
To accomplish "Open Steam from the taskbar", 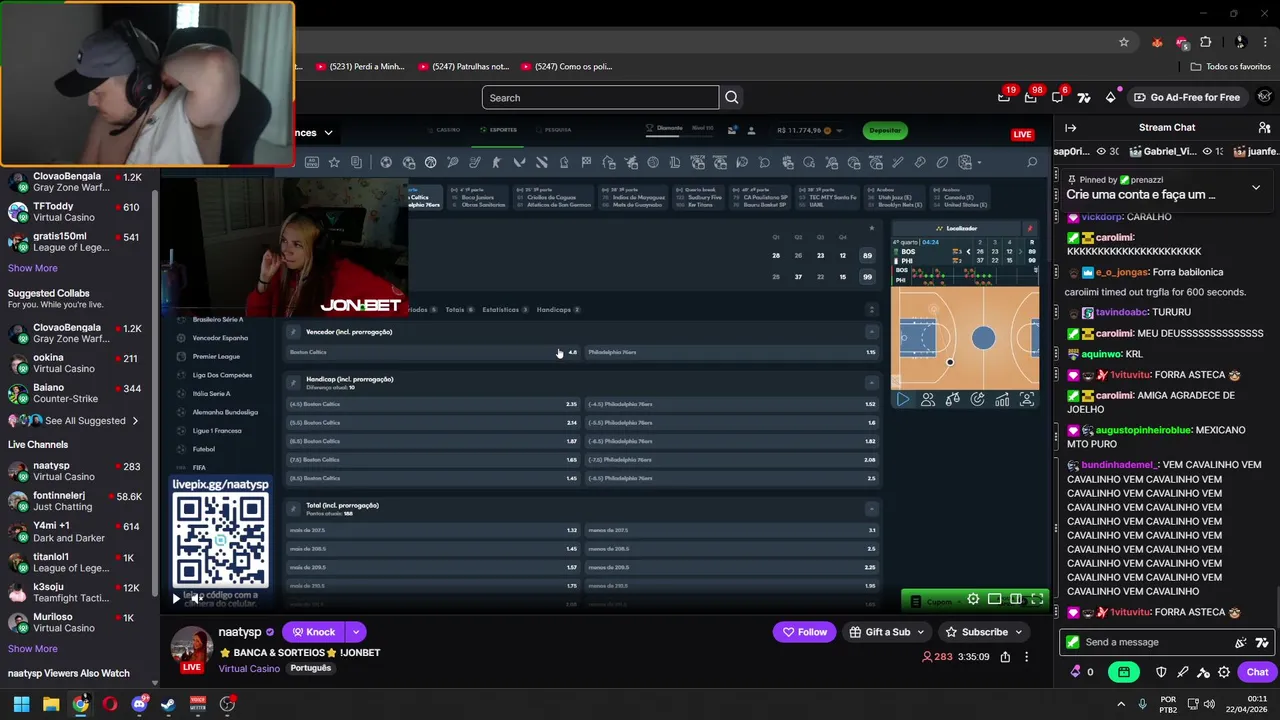I will [168, 704].
